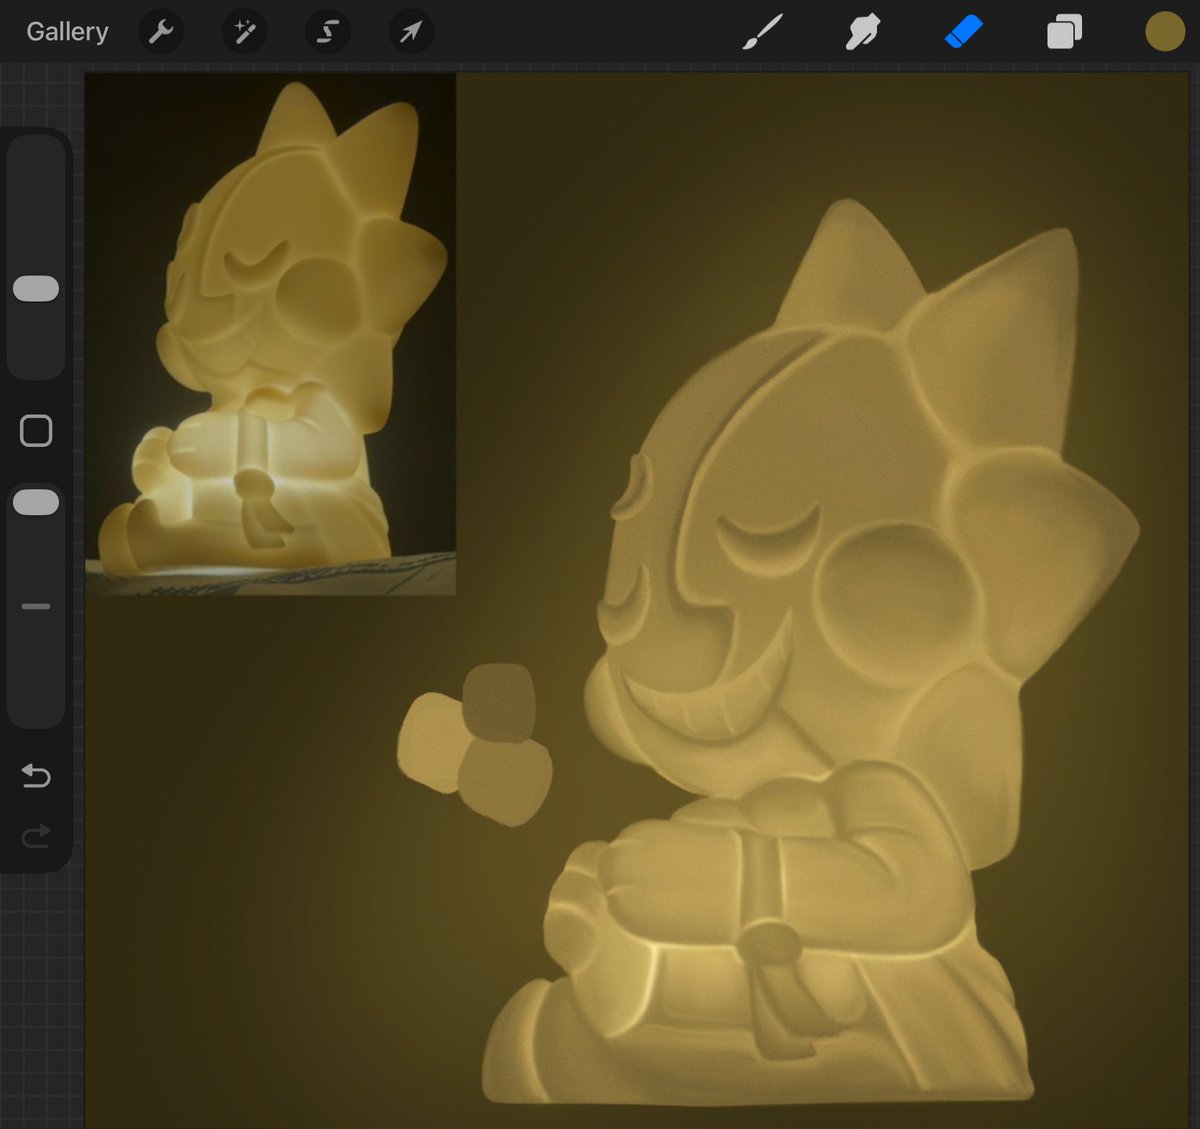Image resolution: width=1200 pixels, height=1129 pixels.
Task: Return to the Gallery
Action: 66,31
